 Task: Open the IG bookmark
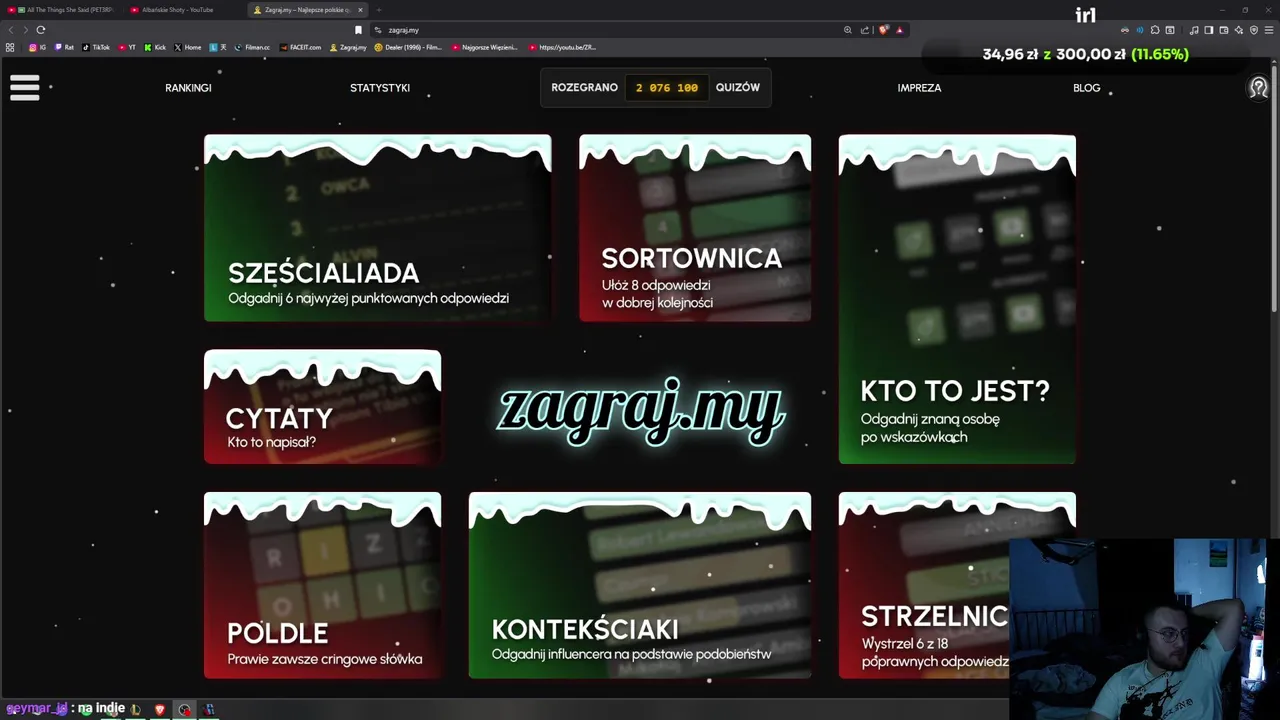point(37,47)
